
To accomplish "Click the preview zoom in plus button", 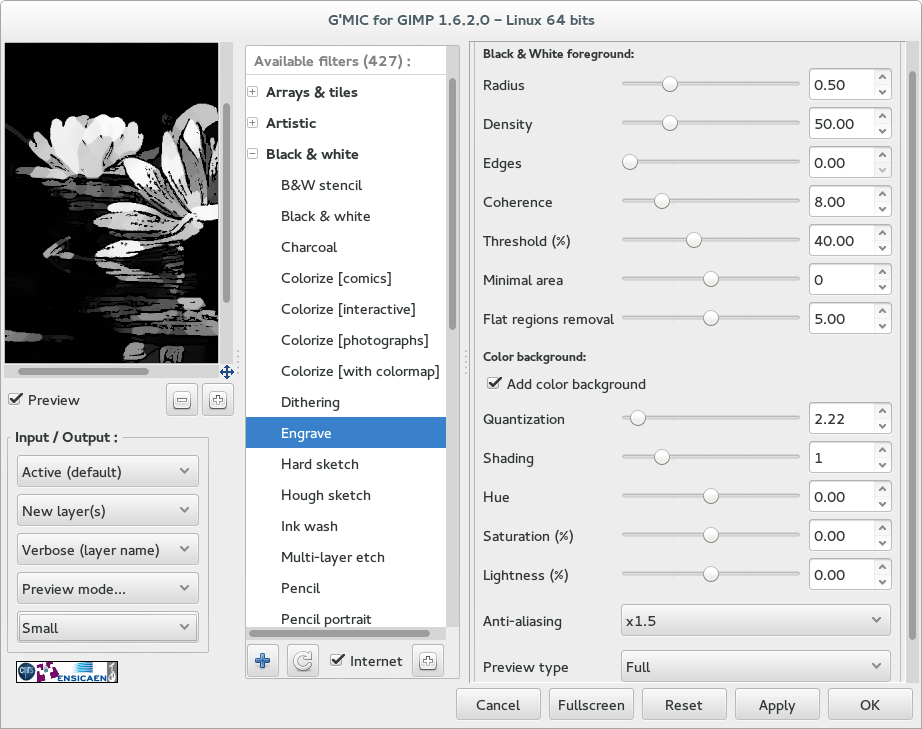I will coord(217,400).
